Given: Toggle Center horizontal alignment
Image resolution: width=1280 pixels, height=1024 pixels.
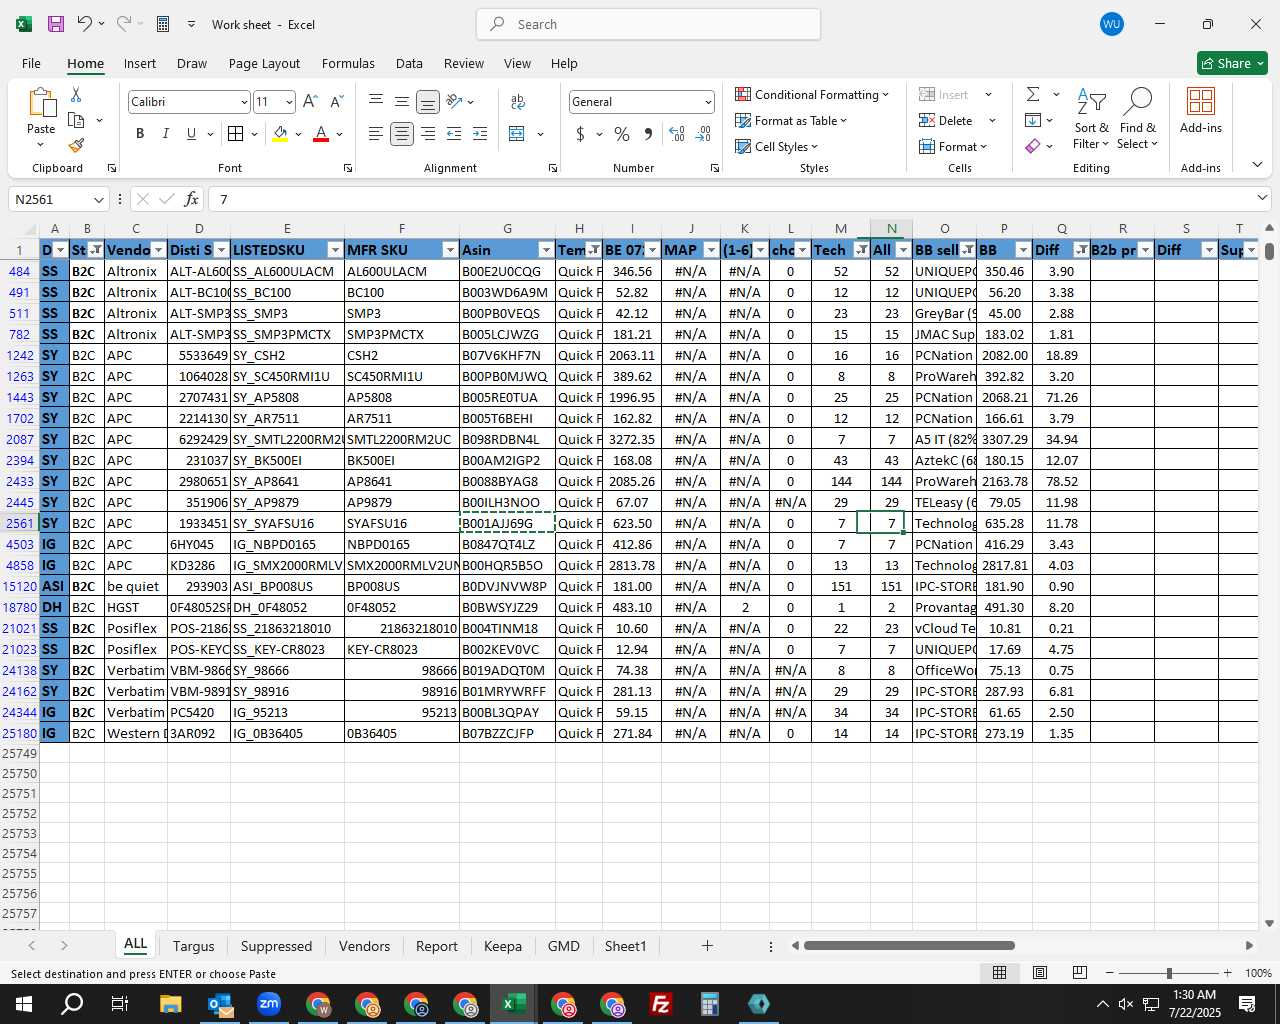Looking at the screenshot, I should click(x=402, y=134).
